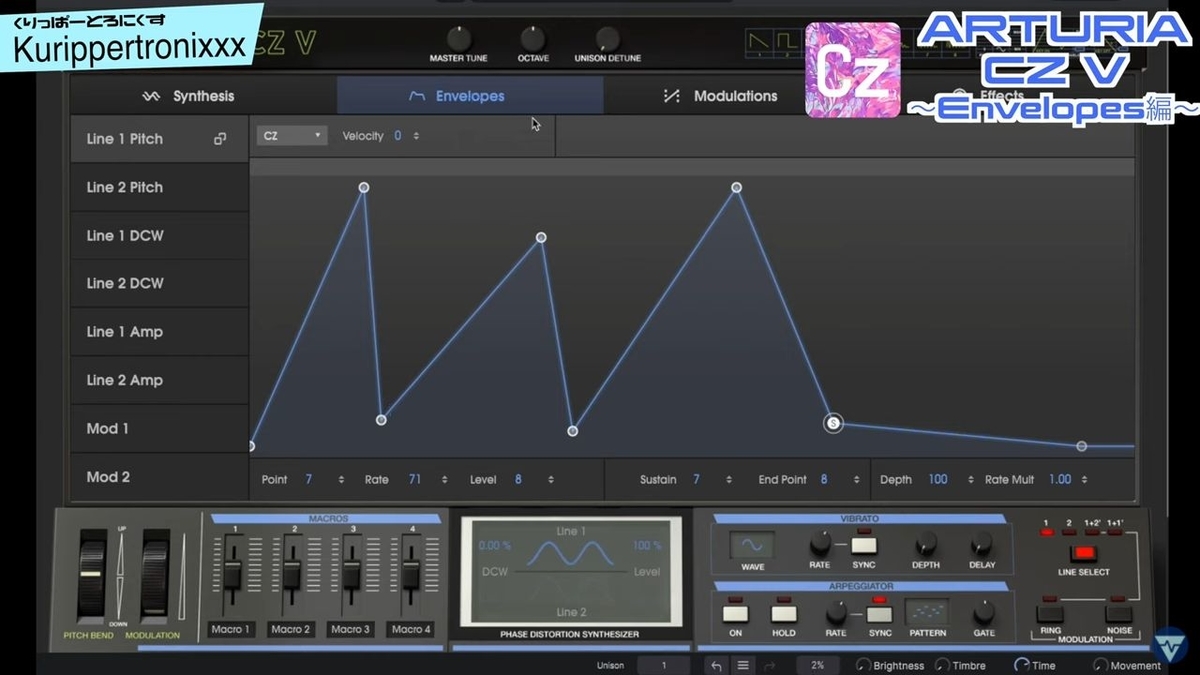Select the sustain envelope point marked S
Image resolution: width=1200 pixels, height=675 pixels.
click(833, 423)
